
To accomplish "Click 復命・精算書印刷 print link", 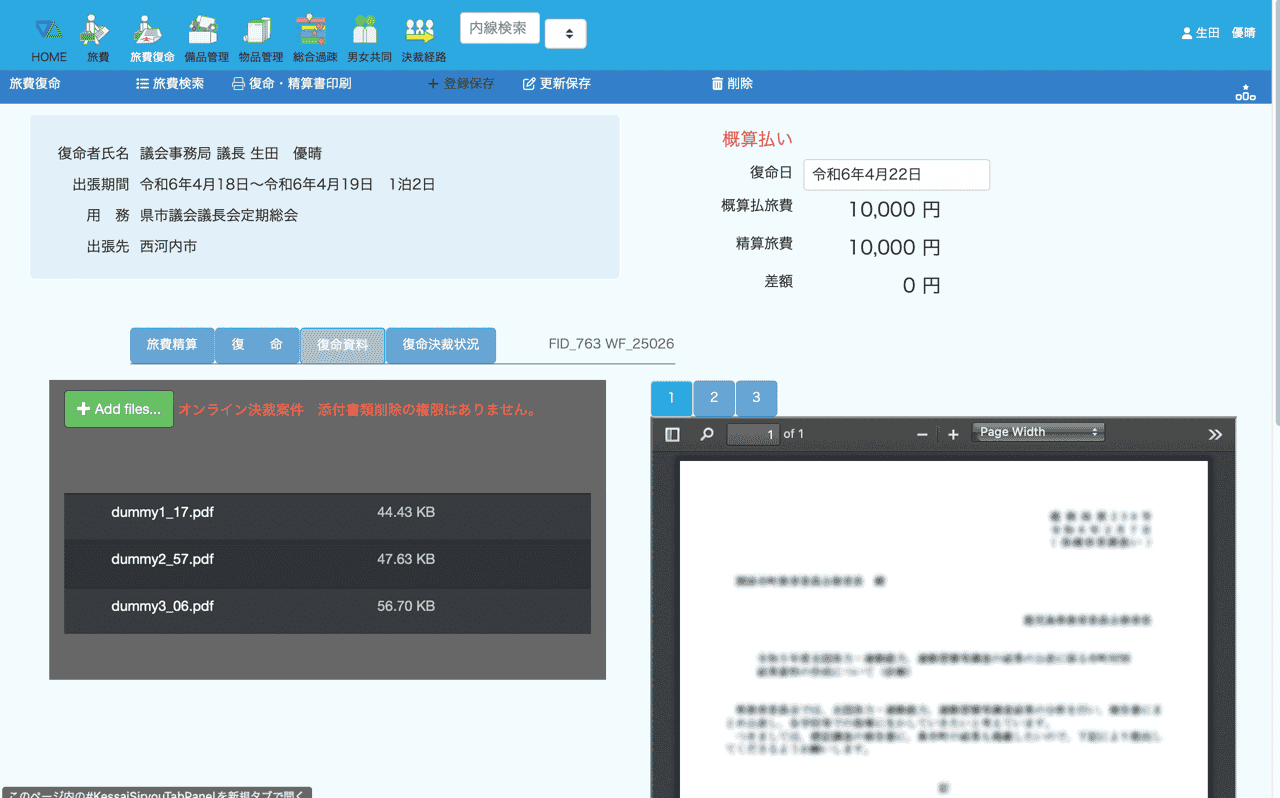I will (x=291, y=84).
